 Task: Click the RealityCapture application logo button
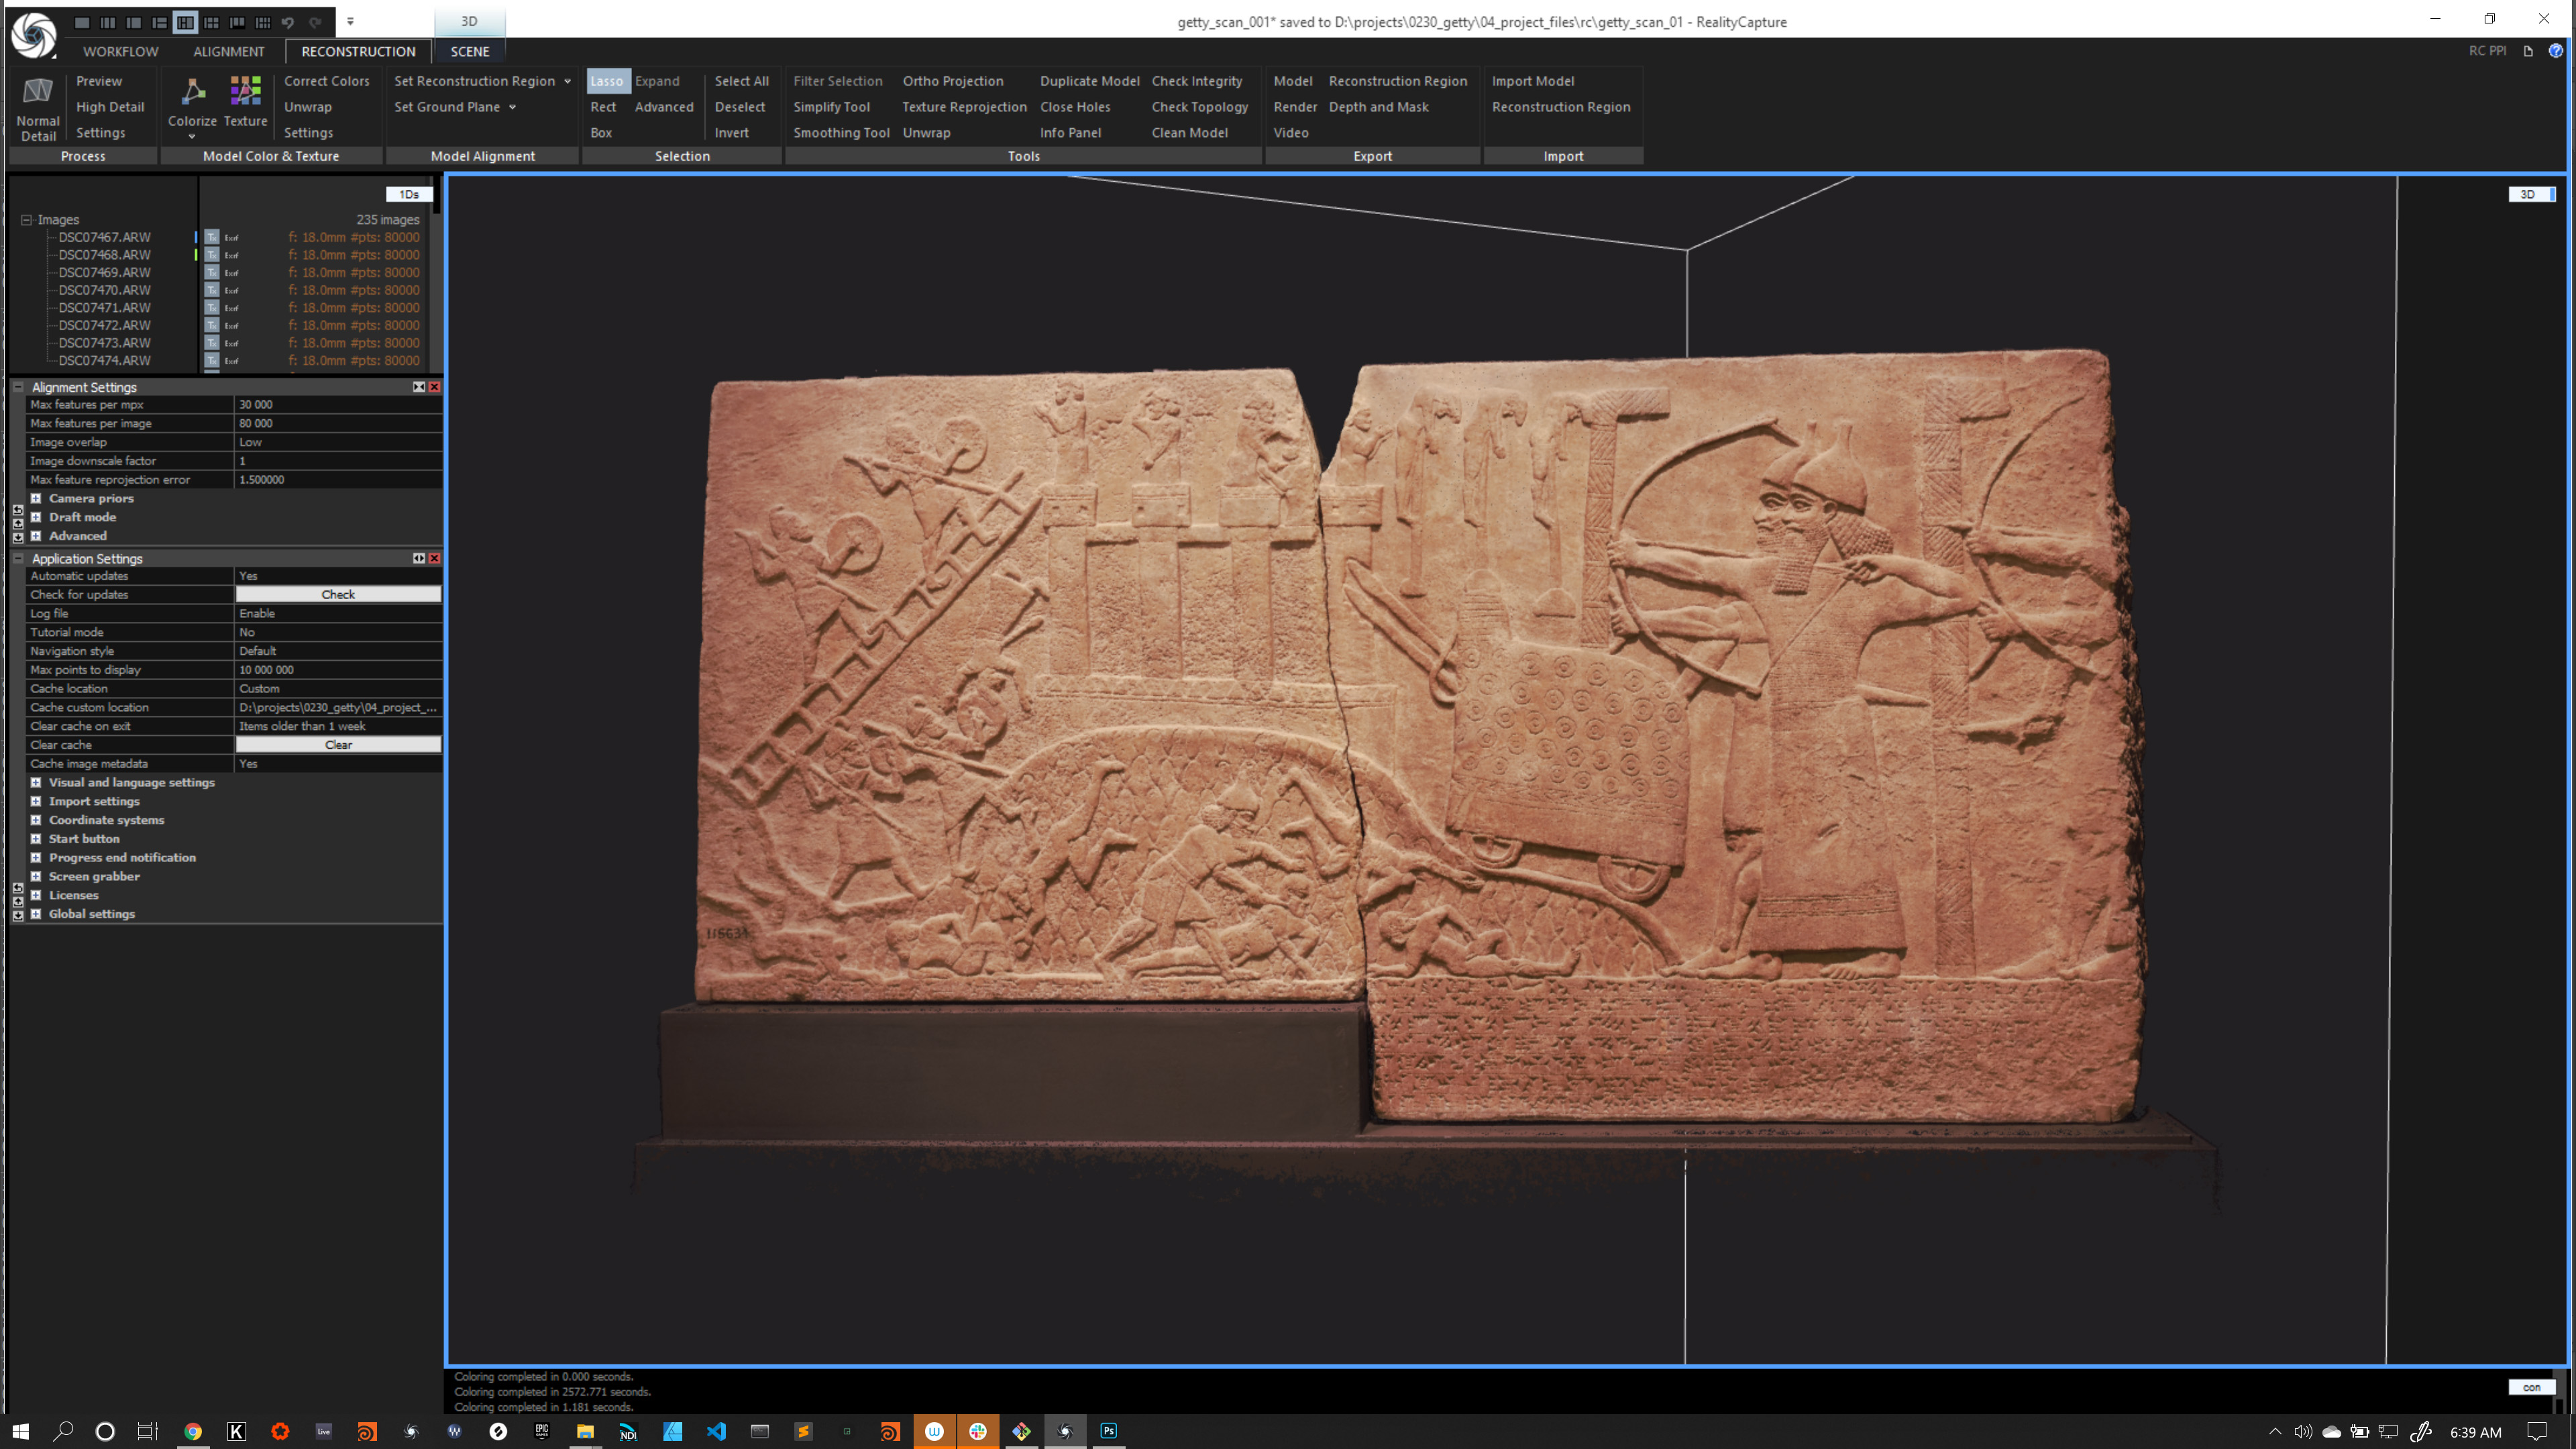[34, 34]
